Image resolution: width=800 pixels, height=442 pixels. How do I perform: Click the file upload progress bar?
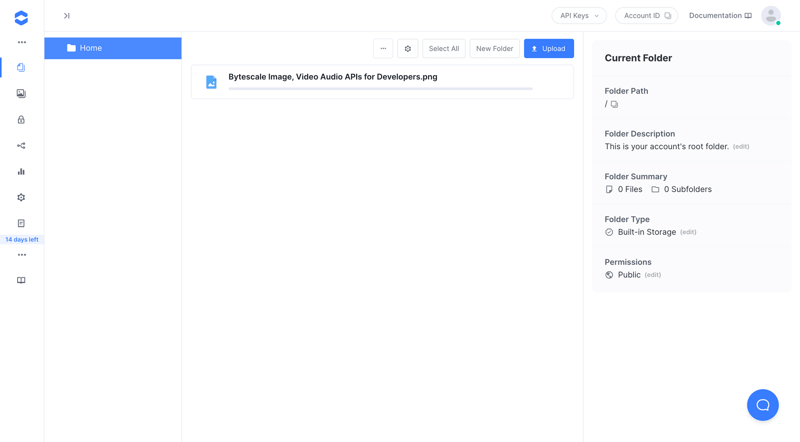pyautogui.click(x=381, y=89)
